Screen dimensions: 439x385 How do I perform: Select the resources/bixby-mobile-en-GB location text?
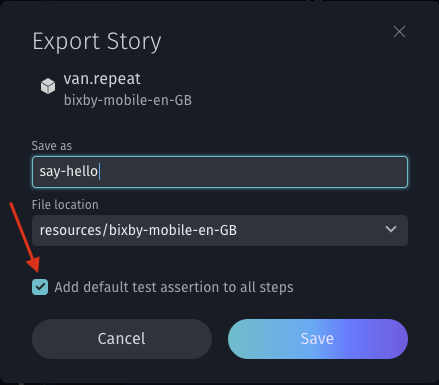138,230
